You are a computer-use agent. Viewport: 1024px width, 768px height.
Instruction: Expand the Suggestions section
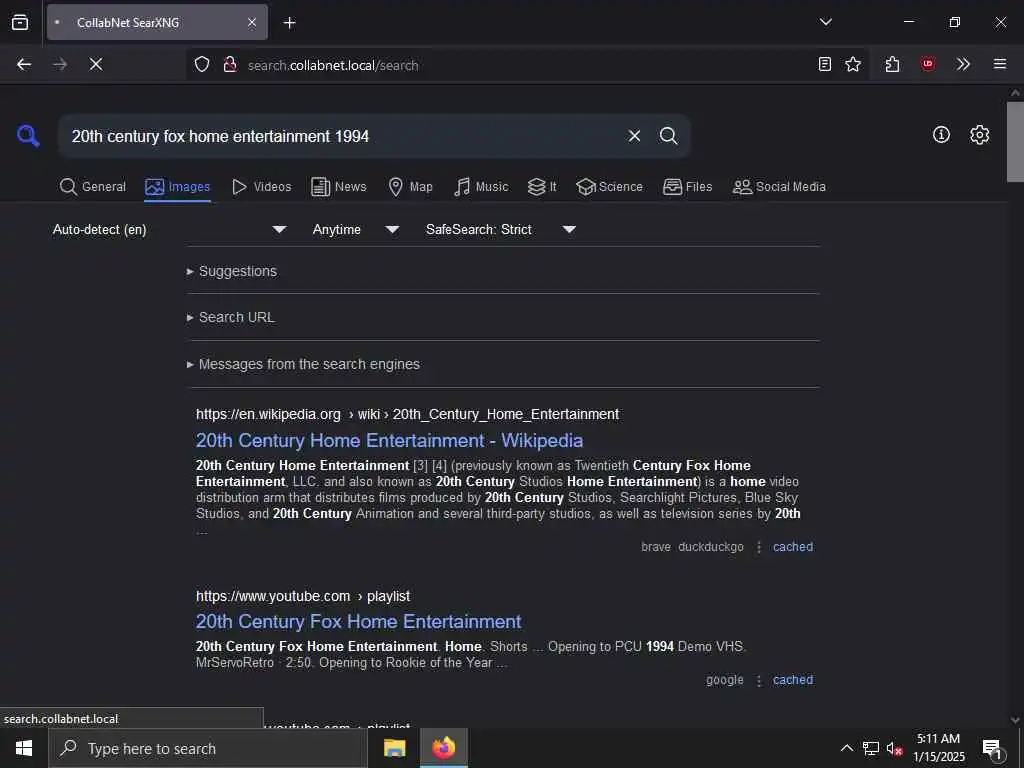[x=232, y=271]
